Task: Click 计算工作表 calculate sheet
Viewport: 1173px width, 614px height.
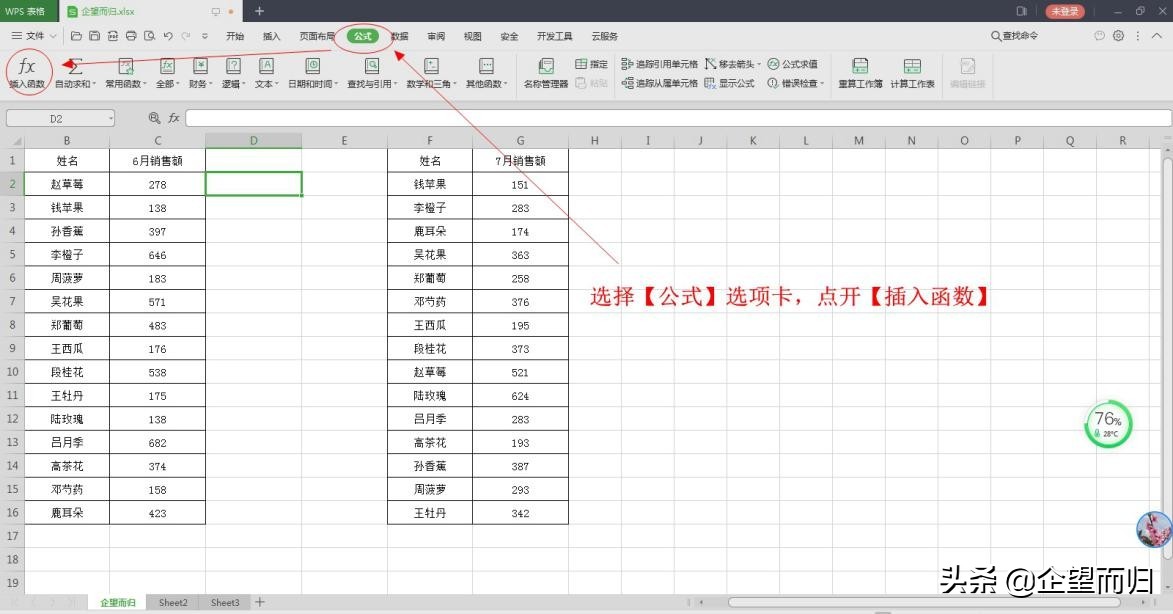Action: pos(912,73)
